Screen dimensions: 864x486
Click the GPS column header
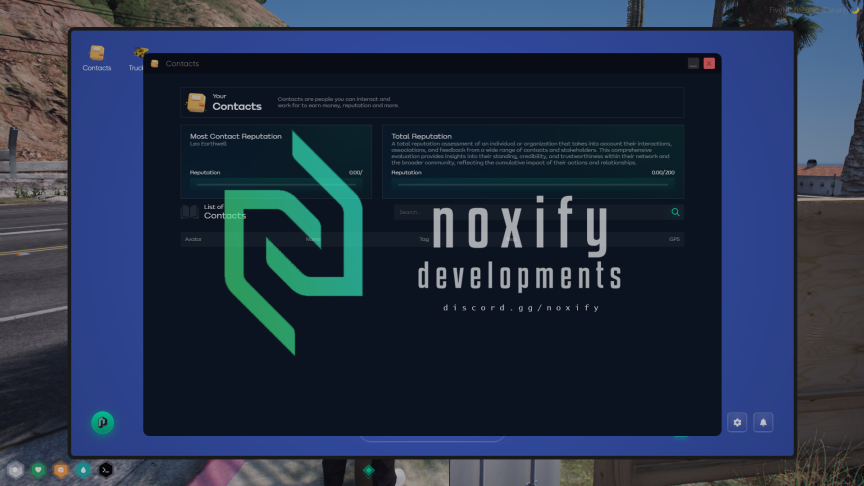[x=674, y=239]
